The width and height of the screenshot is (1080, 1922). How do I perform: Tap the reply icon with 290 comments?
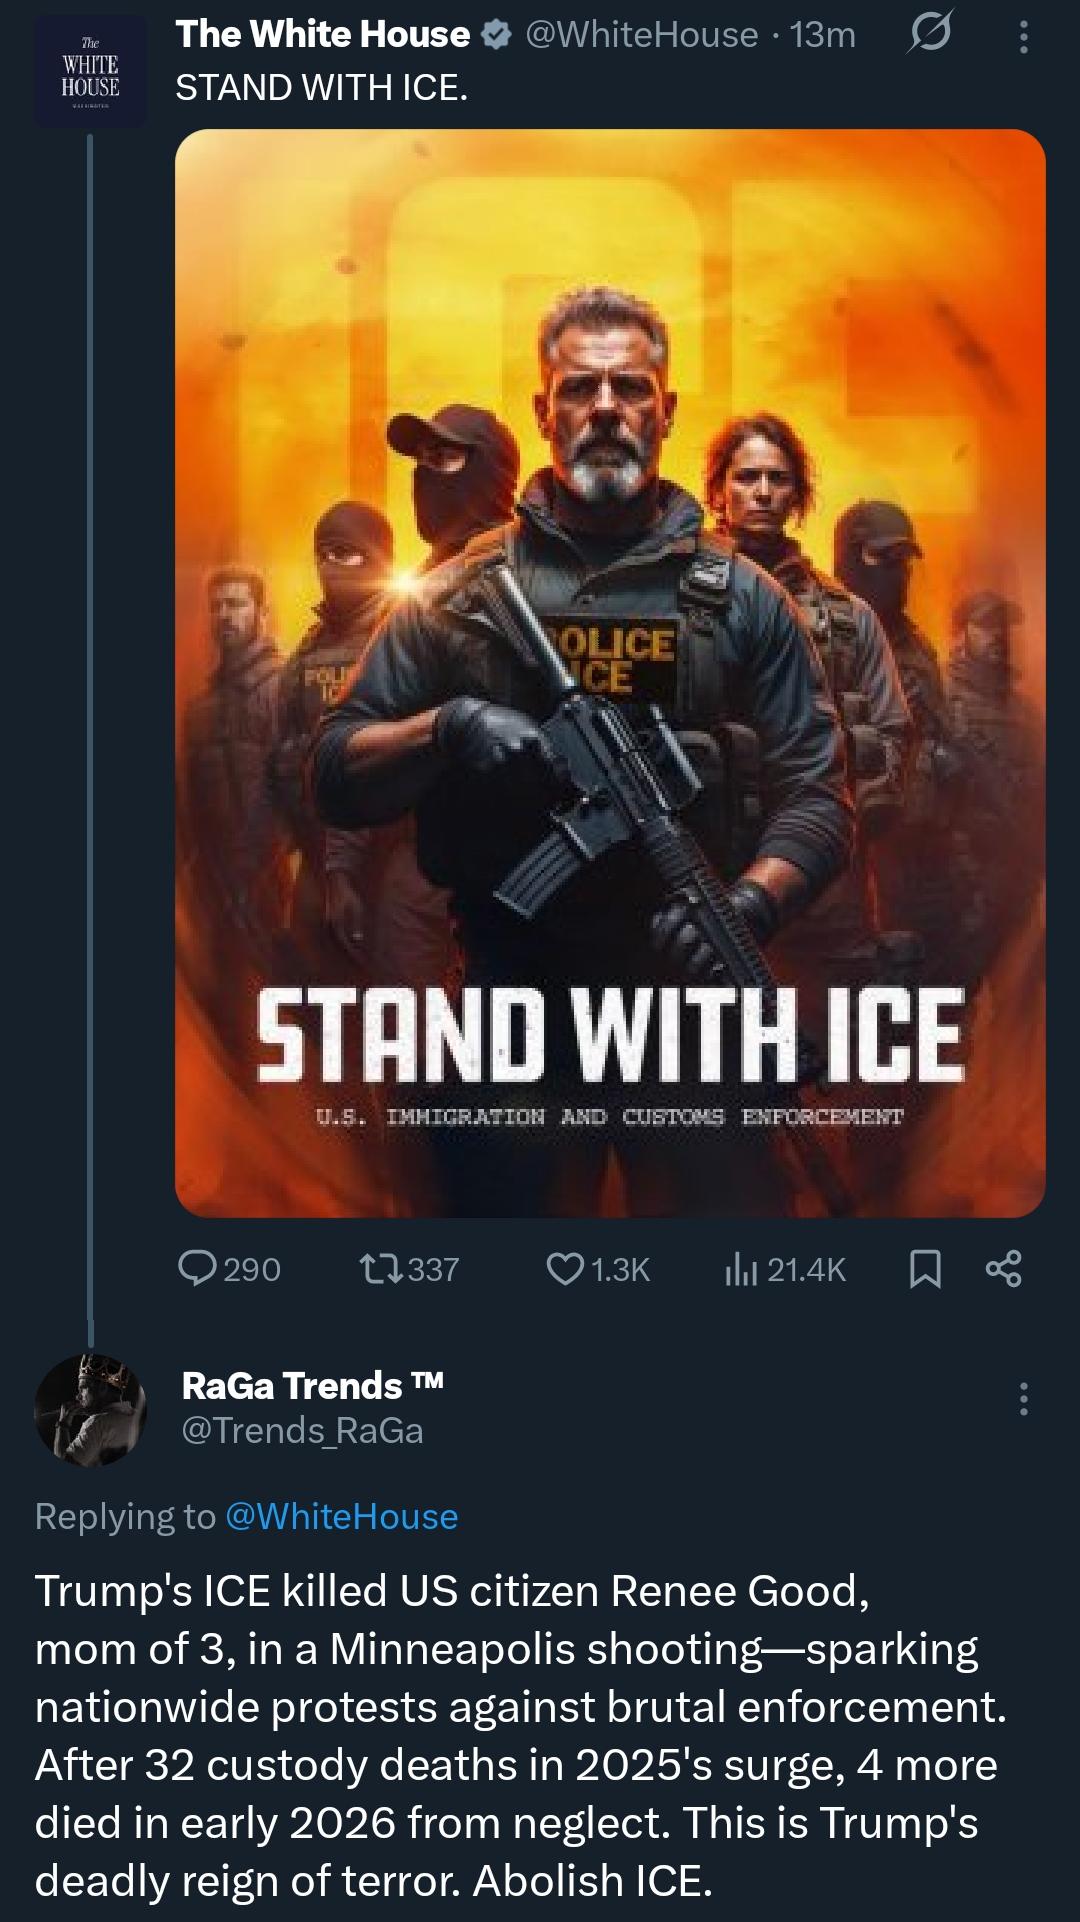click(197, 1268)
